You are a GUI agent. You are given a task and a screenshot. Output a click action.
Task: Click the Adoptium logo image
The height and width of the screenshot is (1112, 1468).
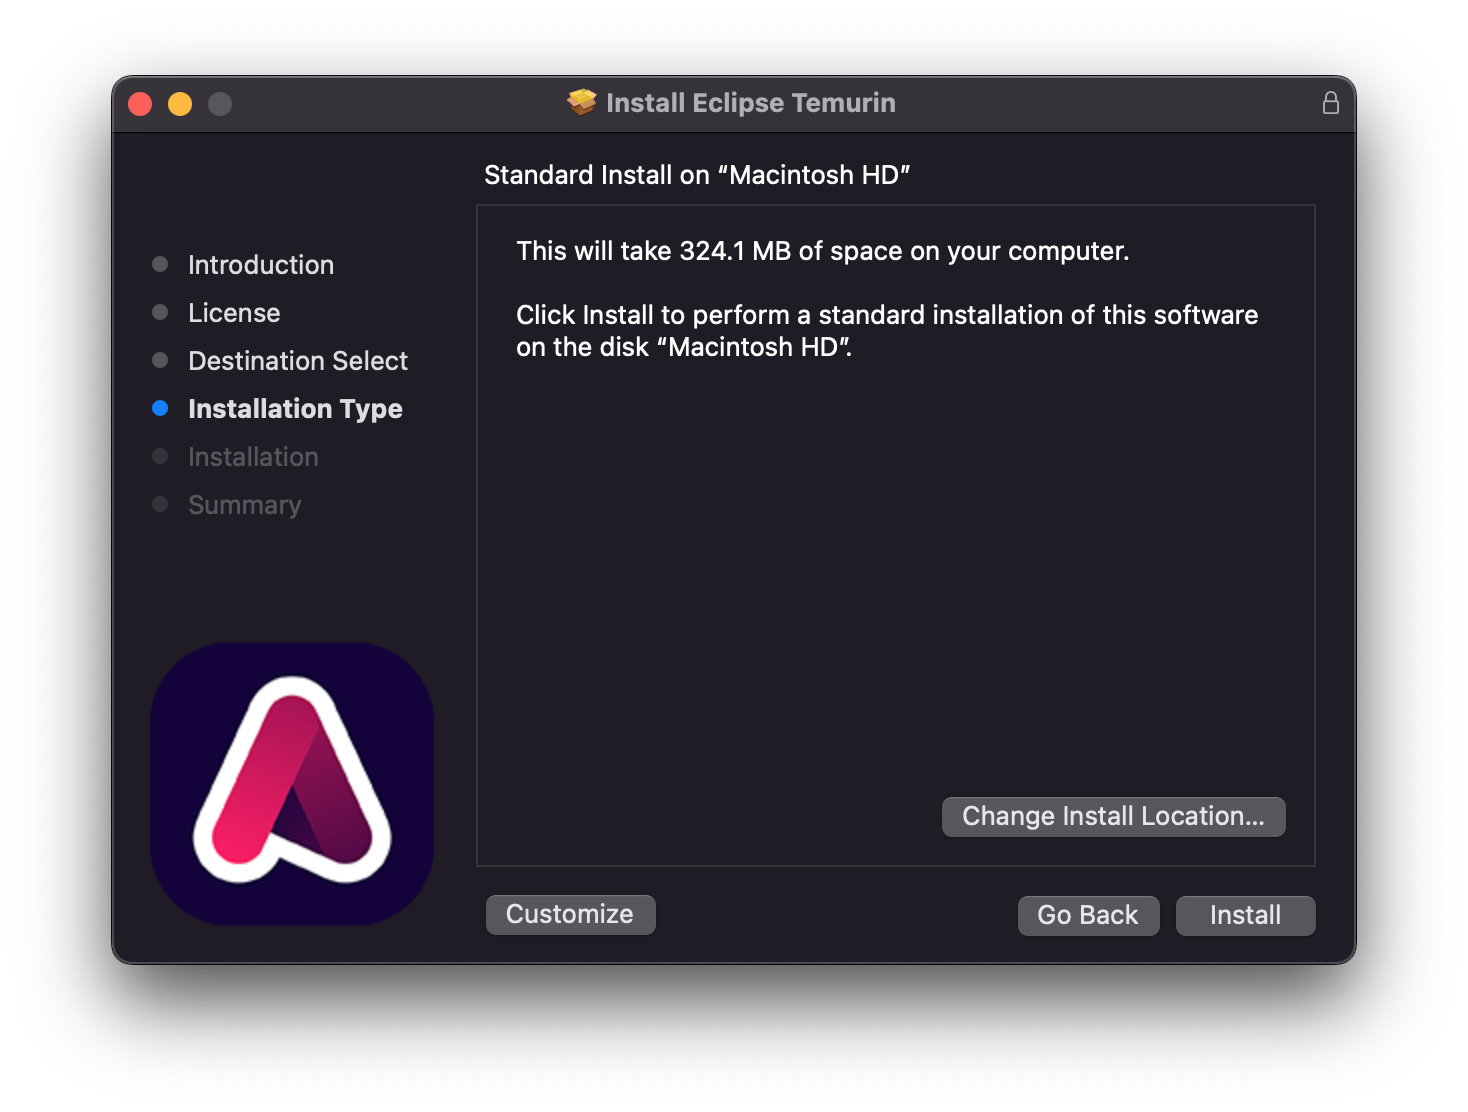pyautogui.click(x=292, y=783)
